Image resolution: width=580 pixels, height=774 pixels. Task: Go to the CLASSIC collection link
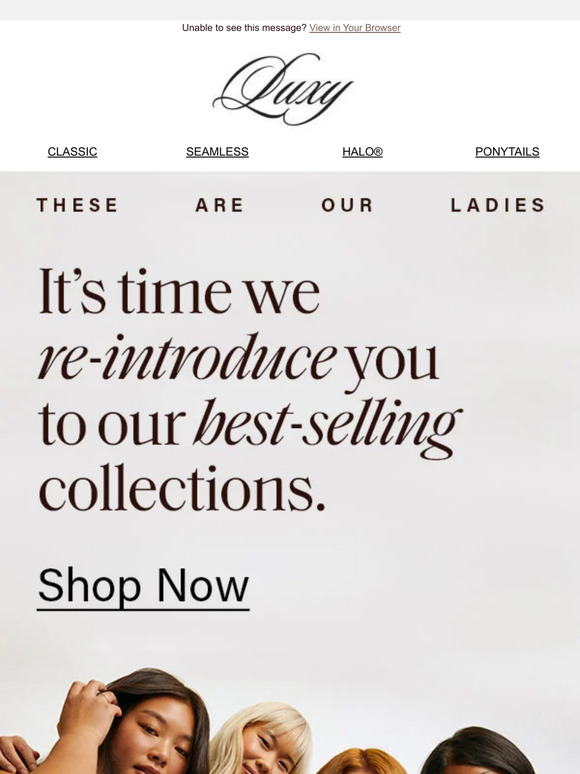coord(72,152)
